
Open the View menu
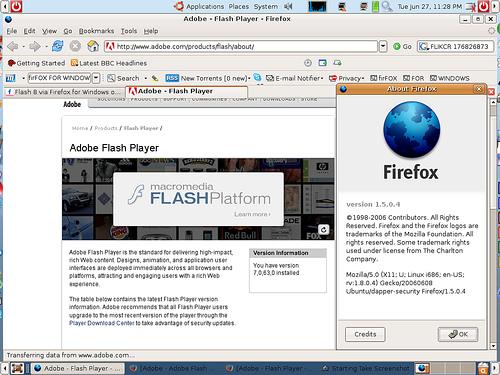point(49,31)
